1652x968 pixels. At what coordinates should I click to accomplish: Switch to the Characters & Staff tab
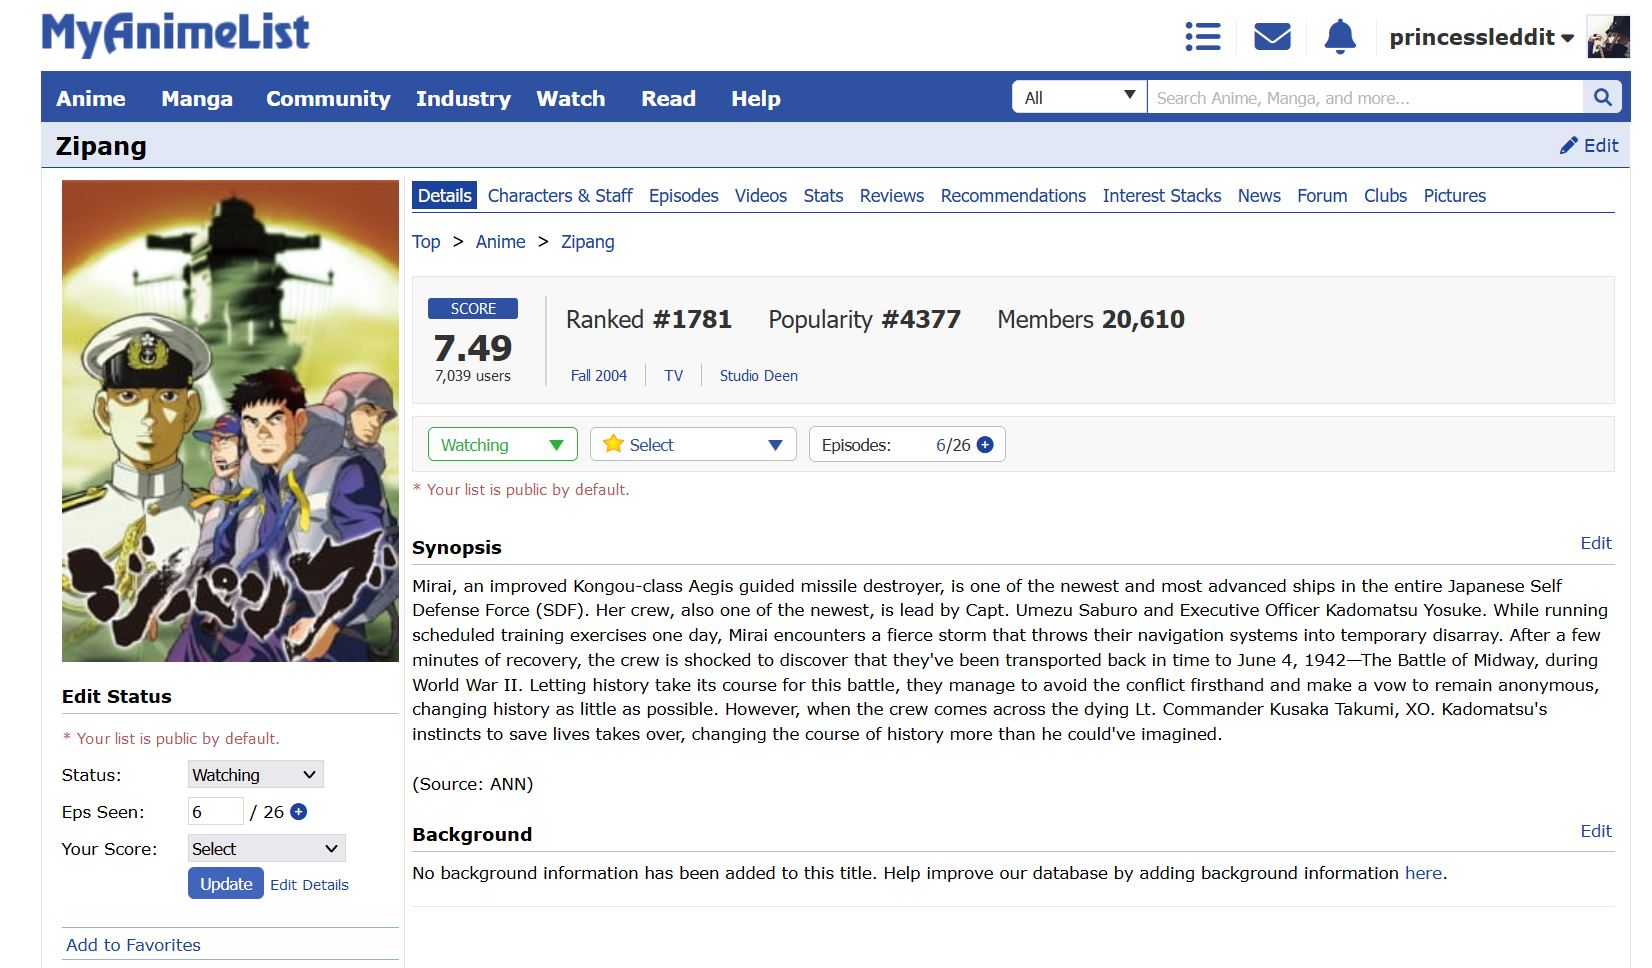pyautogui.click(x=560, y=196)
